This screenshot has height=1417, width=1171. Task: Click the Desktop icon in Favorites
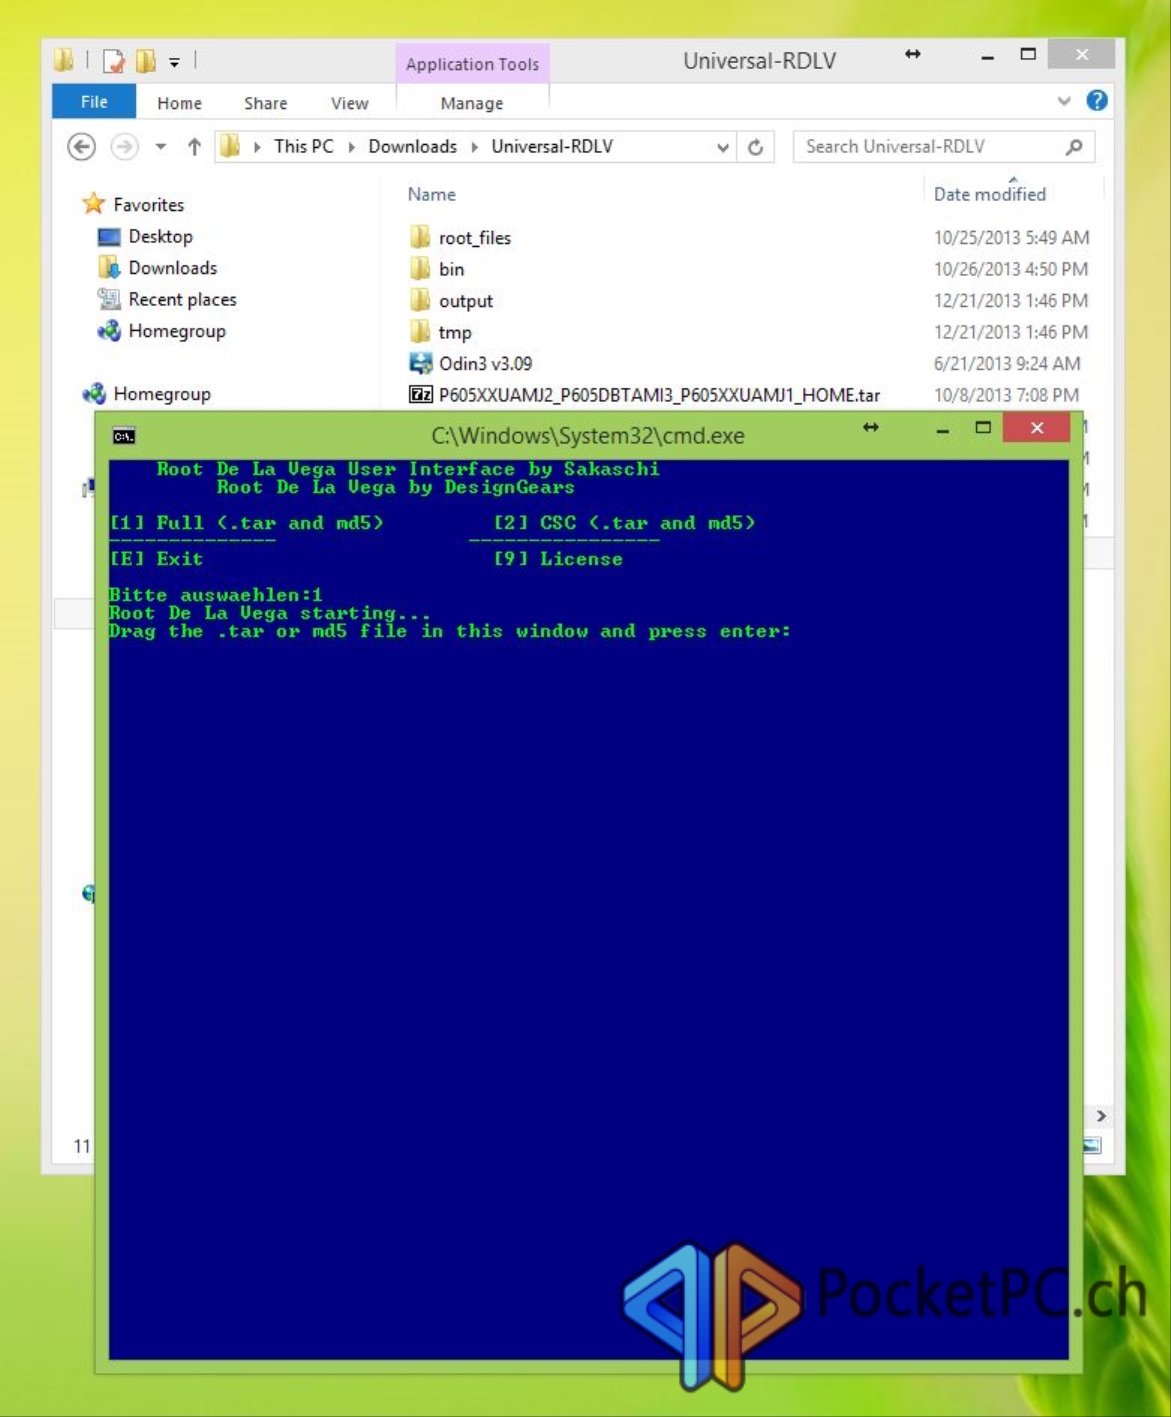coord(109,237)
